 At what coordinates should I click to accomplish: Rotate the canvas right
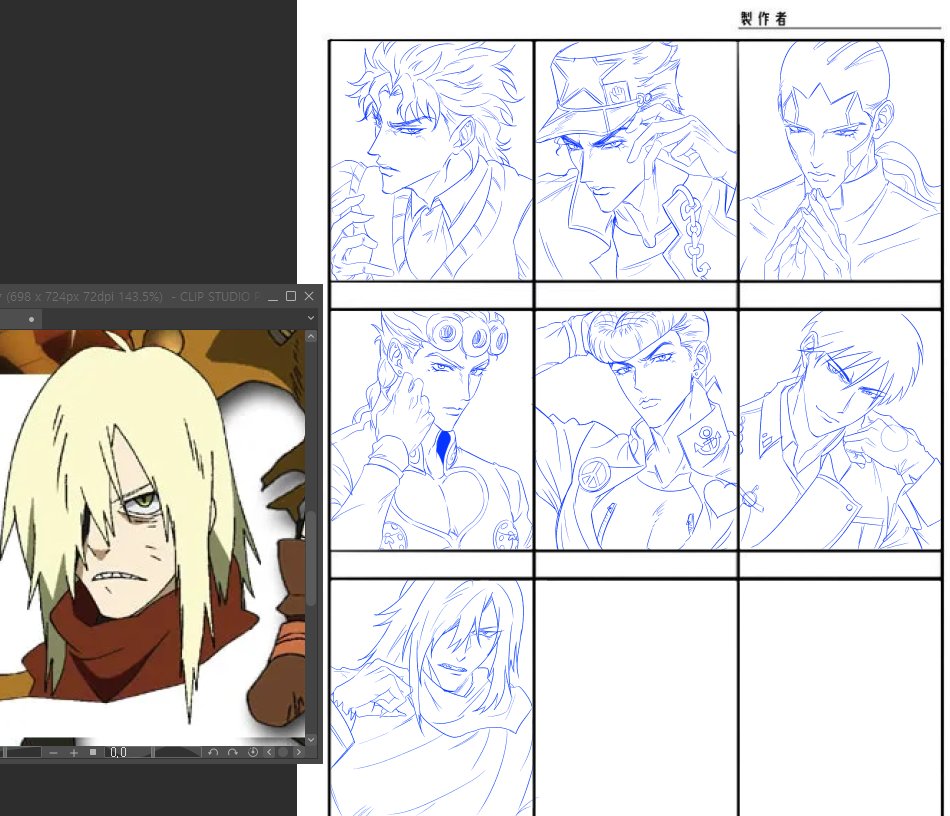233,752
